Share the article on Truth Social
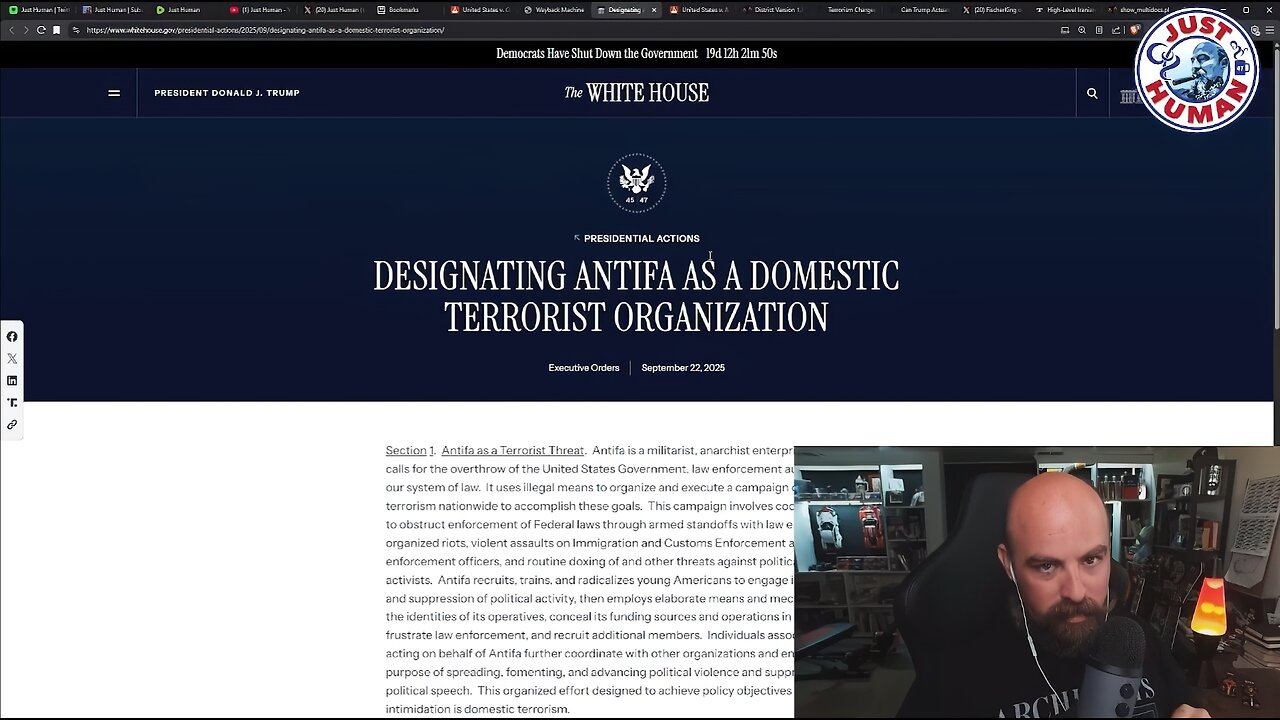The height and width of the screenshot is (720, 1280). point(12,403)
